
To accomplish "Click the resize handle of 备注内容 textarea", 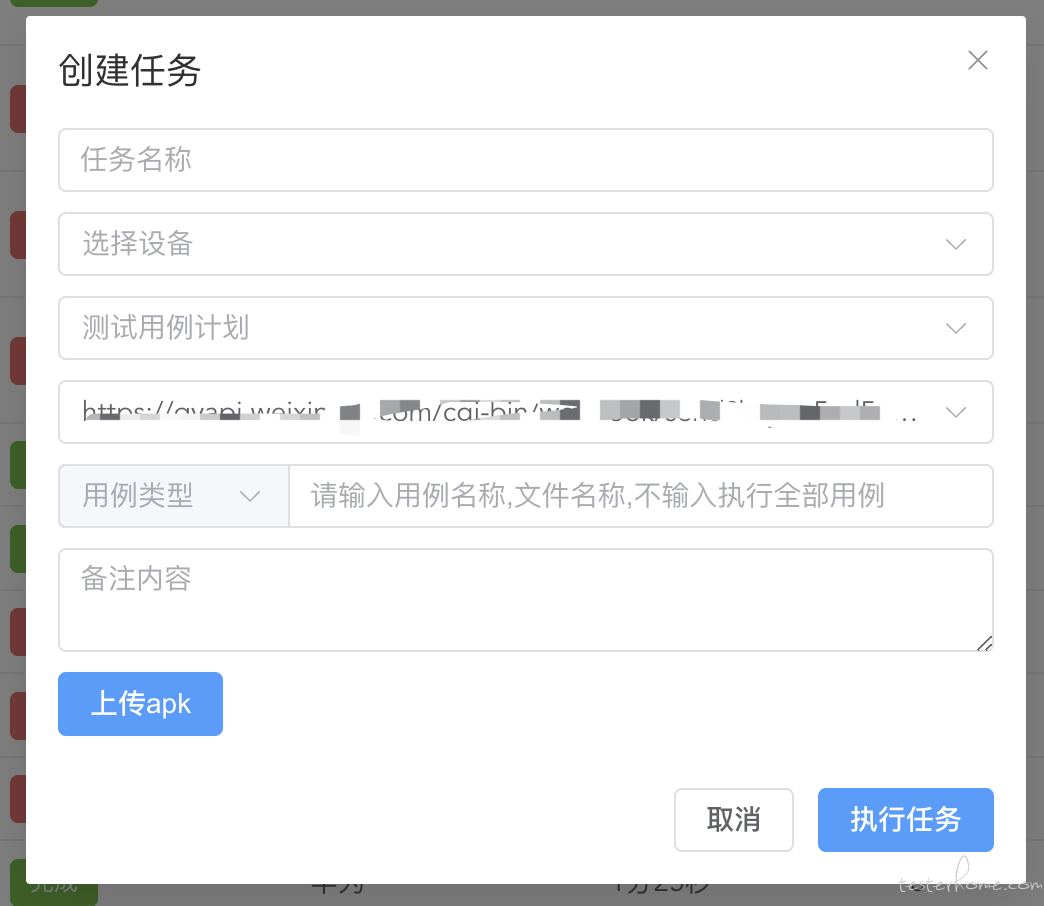I will [985, 643].
